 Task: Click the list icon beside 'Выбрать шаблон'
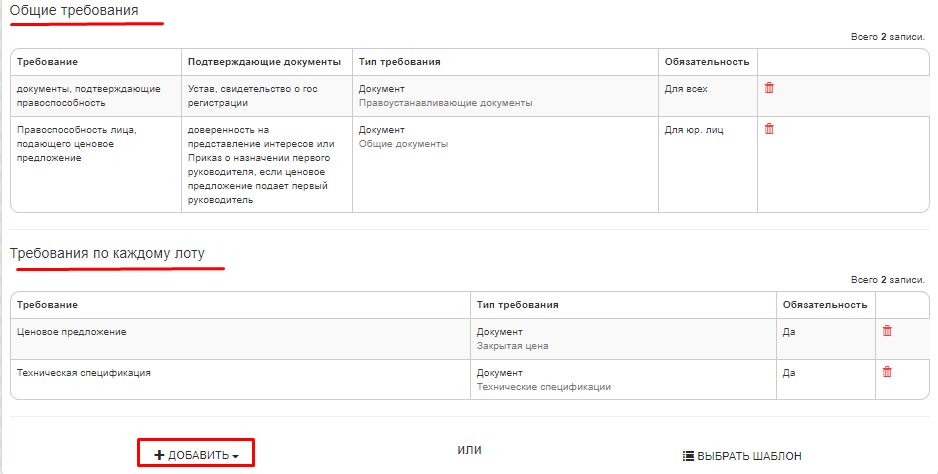688,456
